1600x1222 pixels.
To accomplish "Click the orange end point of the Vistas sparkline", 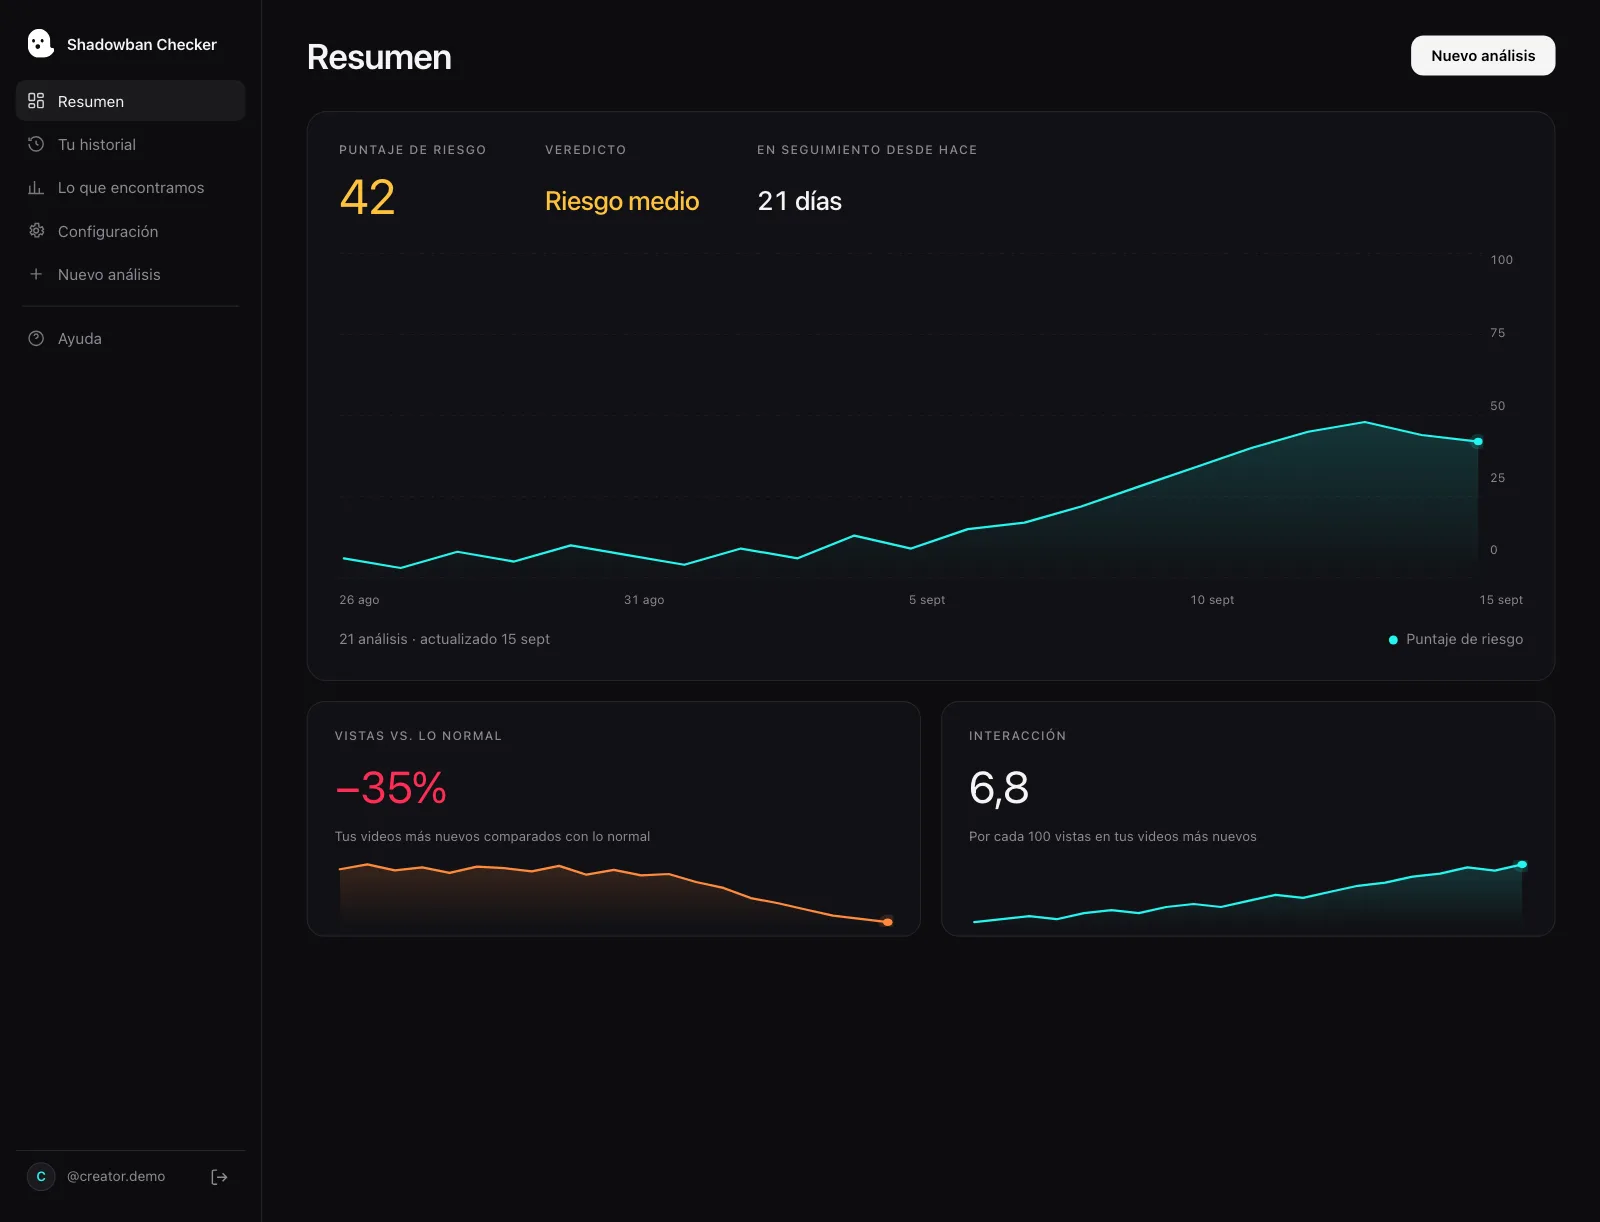I will click(888, 922).
